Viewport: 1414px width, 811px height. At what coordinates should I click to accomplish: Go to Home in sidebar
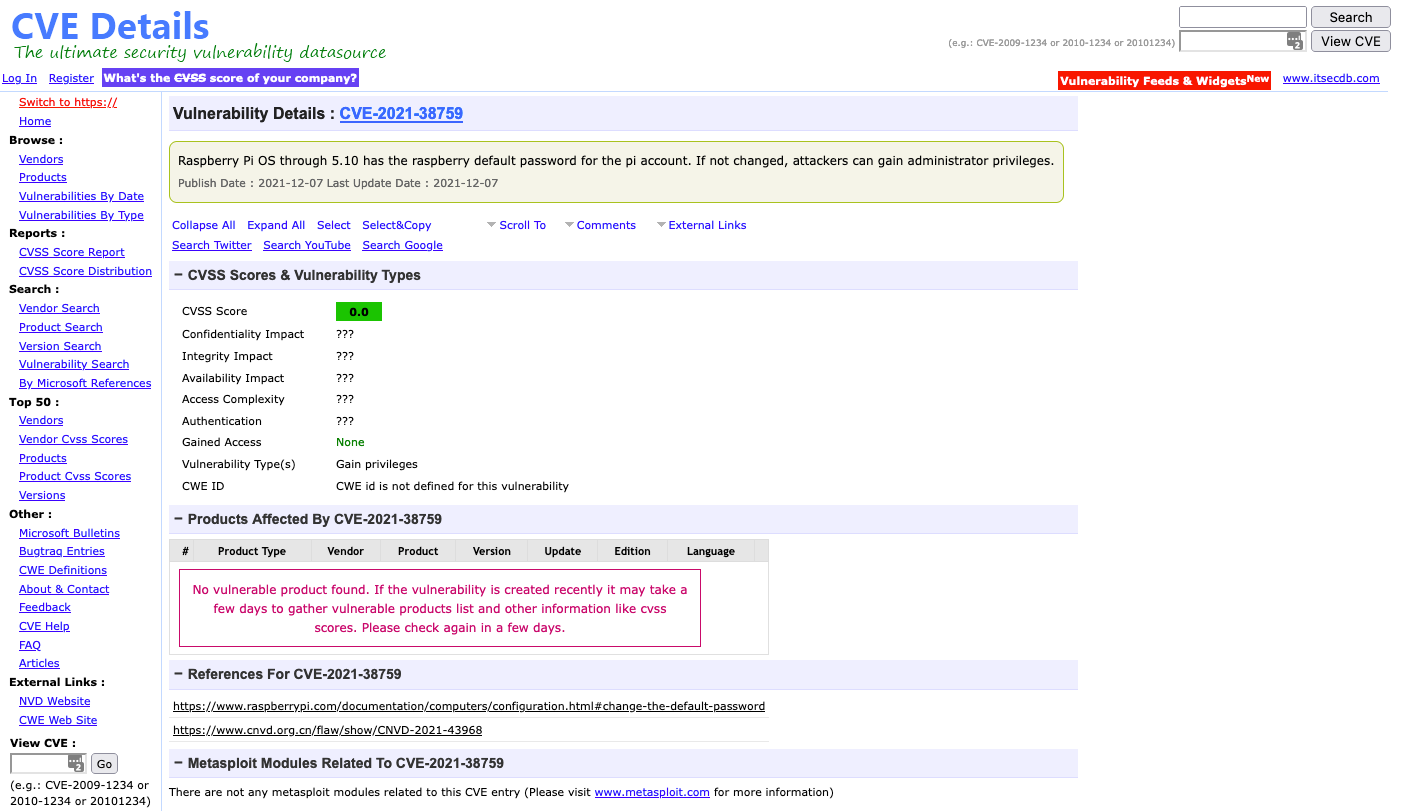click(x=35, y=121)
